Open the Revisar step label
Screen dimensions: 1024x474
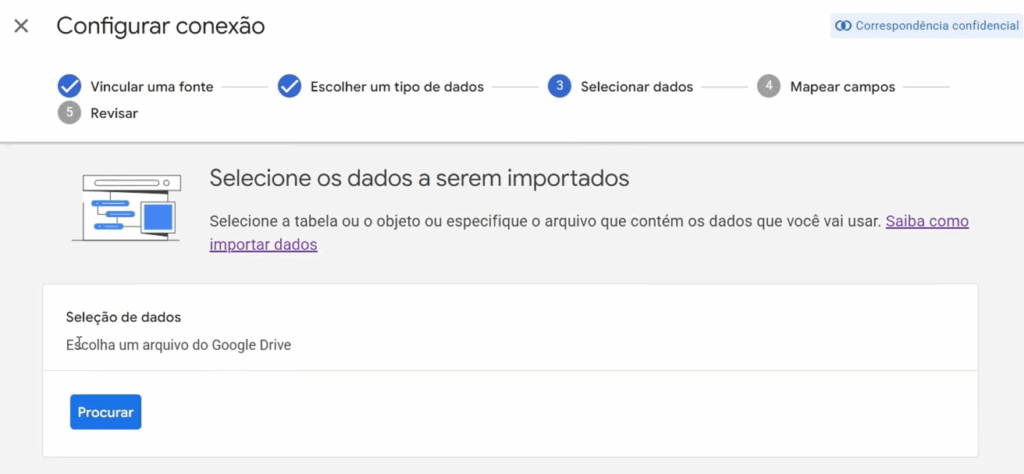click(x=114, y=113)
